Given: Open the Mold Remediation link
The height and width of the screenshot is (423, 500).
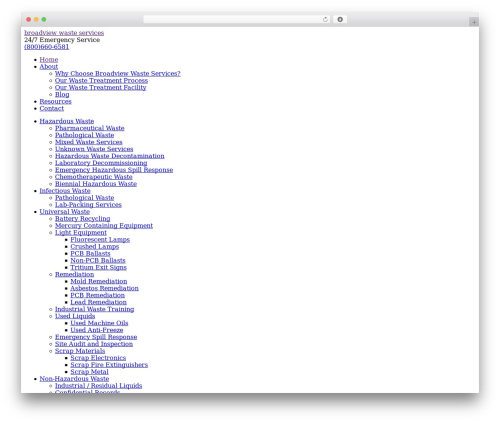Looking at the screenshot, I should click(99, 282).
